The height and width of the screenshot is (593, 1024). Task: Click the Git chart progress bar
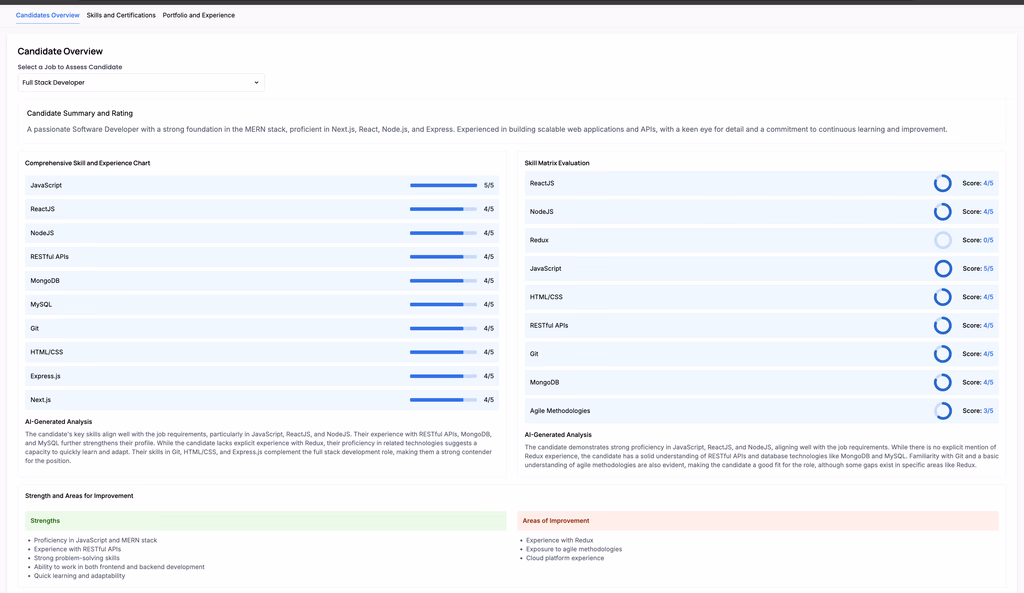443,329
